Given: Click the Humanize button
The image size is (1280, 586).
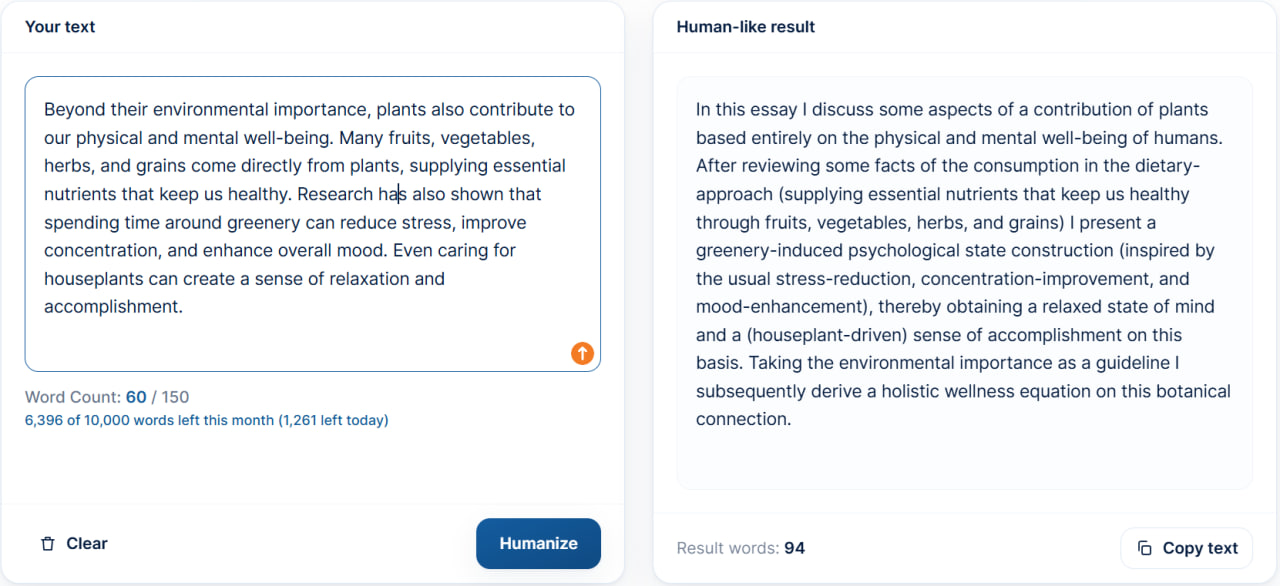Looking at the screenshot, I should click(538, 543).
